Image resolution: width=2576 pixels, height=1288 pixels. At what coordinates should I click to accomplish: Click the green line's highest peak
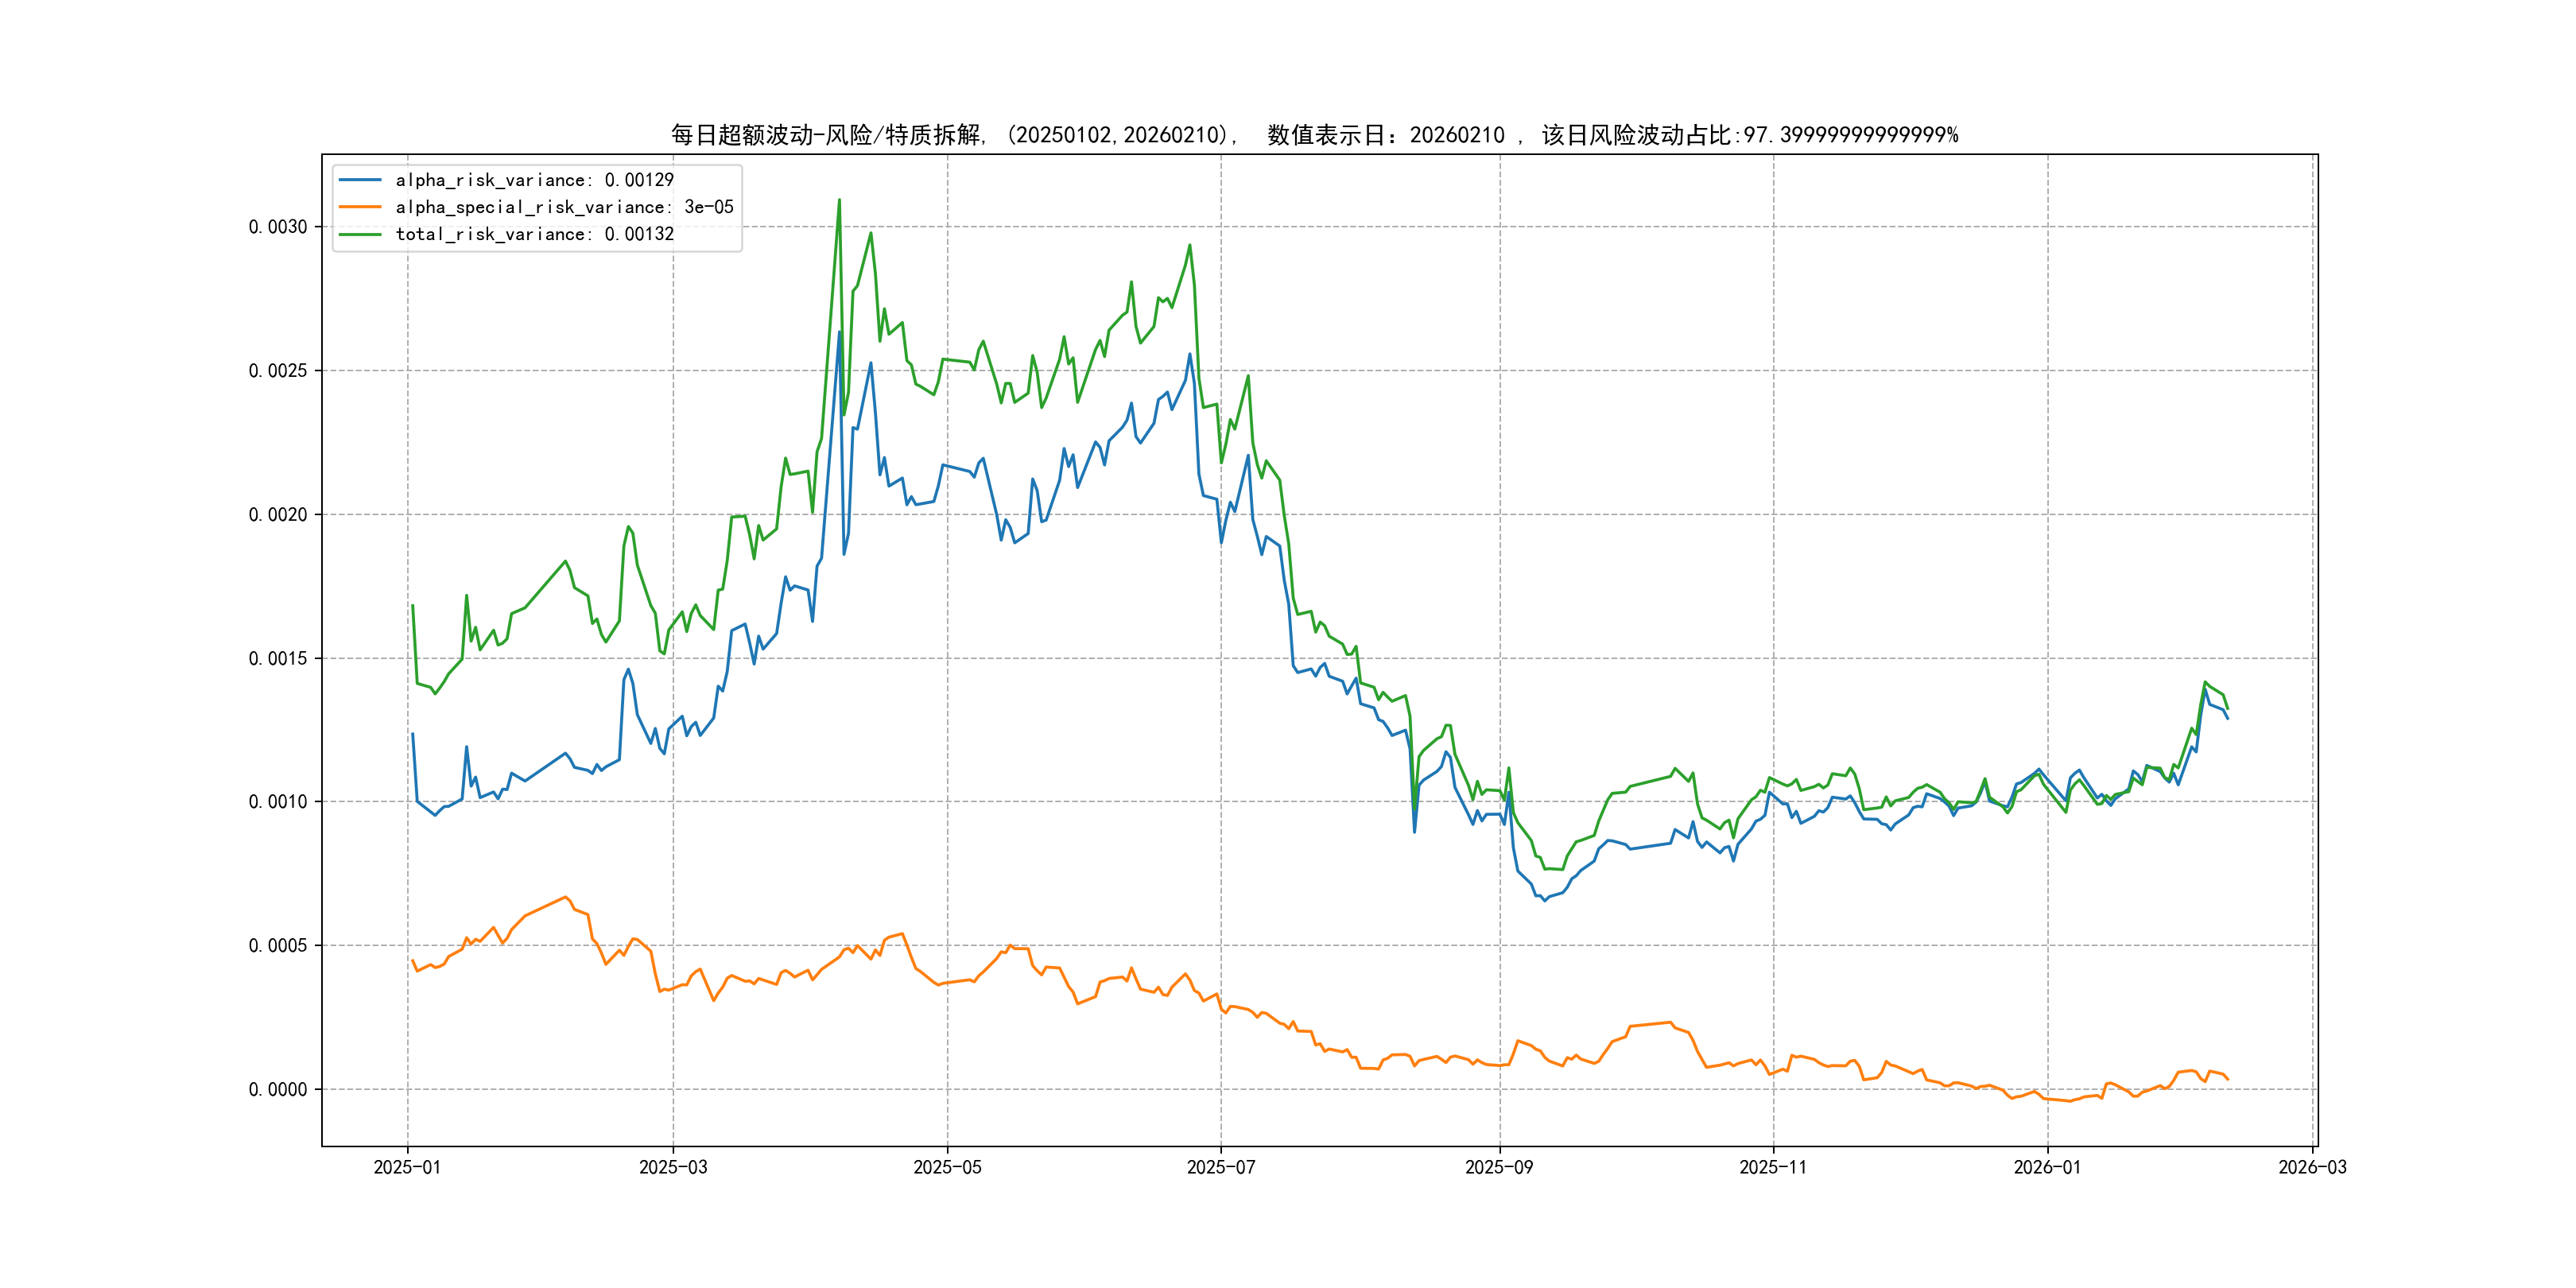coord(839,200)
